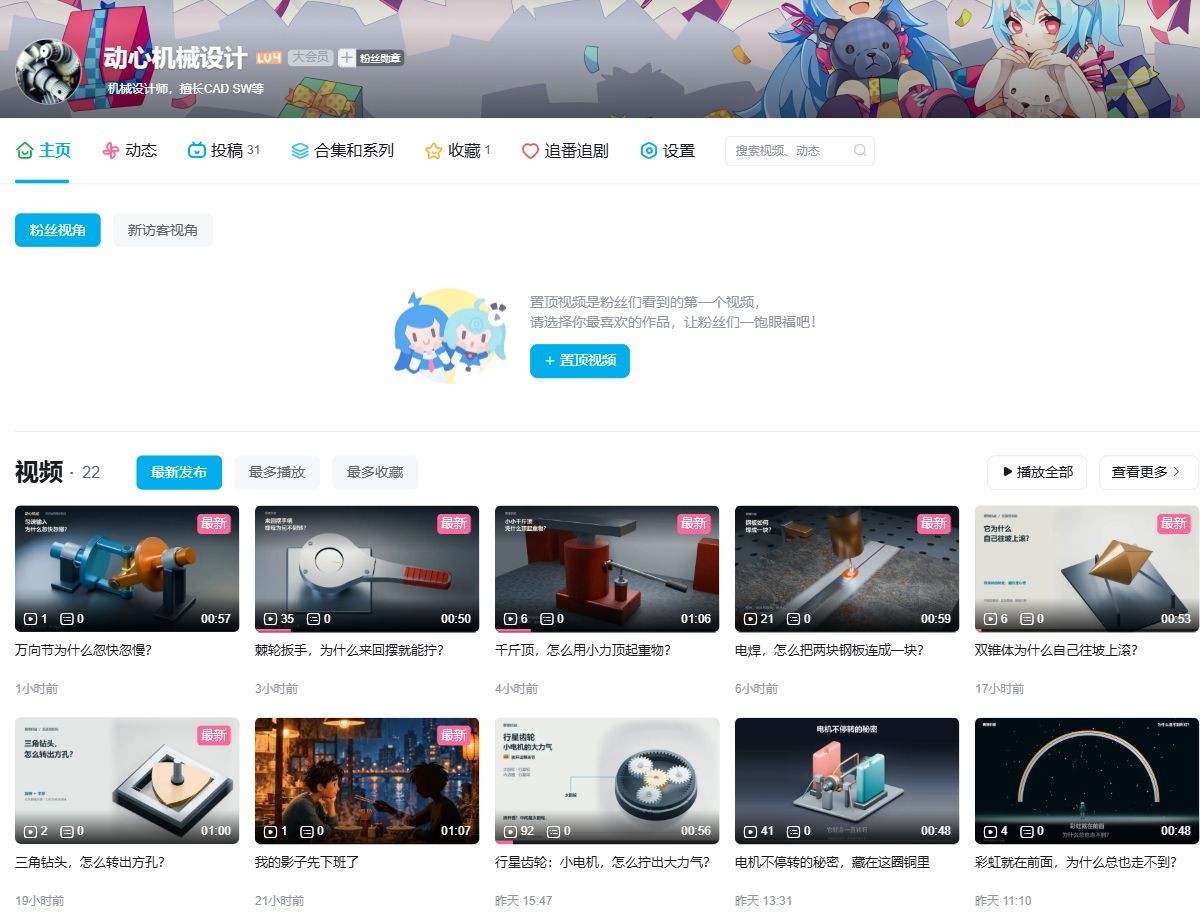Click the 最新 badge on 我的影子 video
Viewport: 1200px width, 913px height.
click(x=454, y=735)
